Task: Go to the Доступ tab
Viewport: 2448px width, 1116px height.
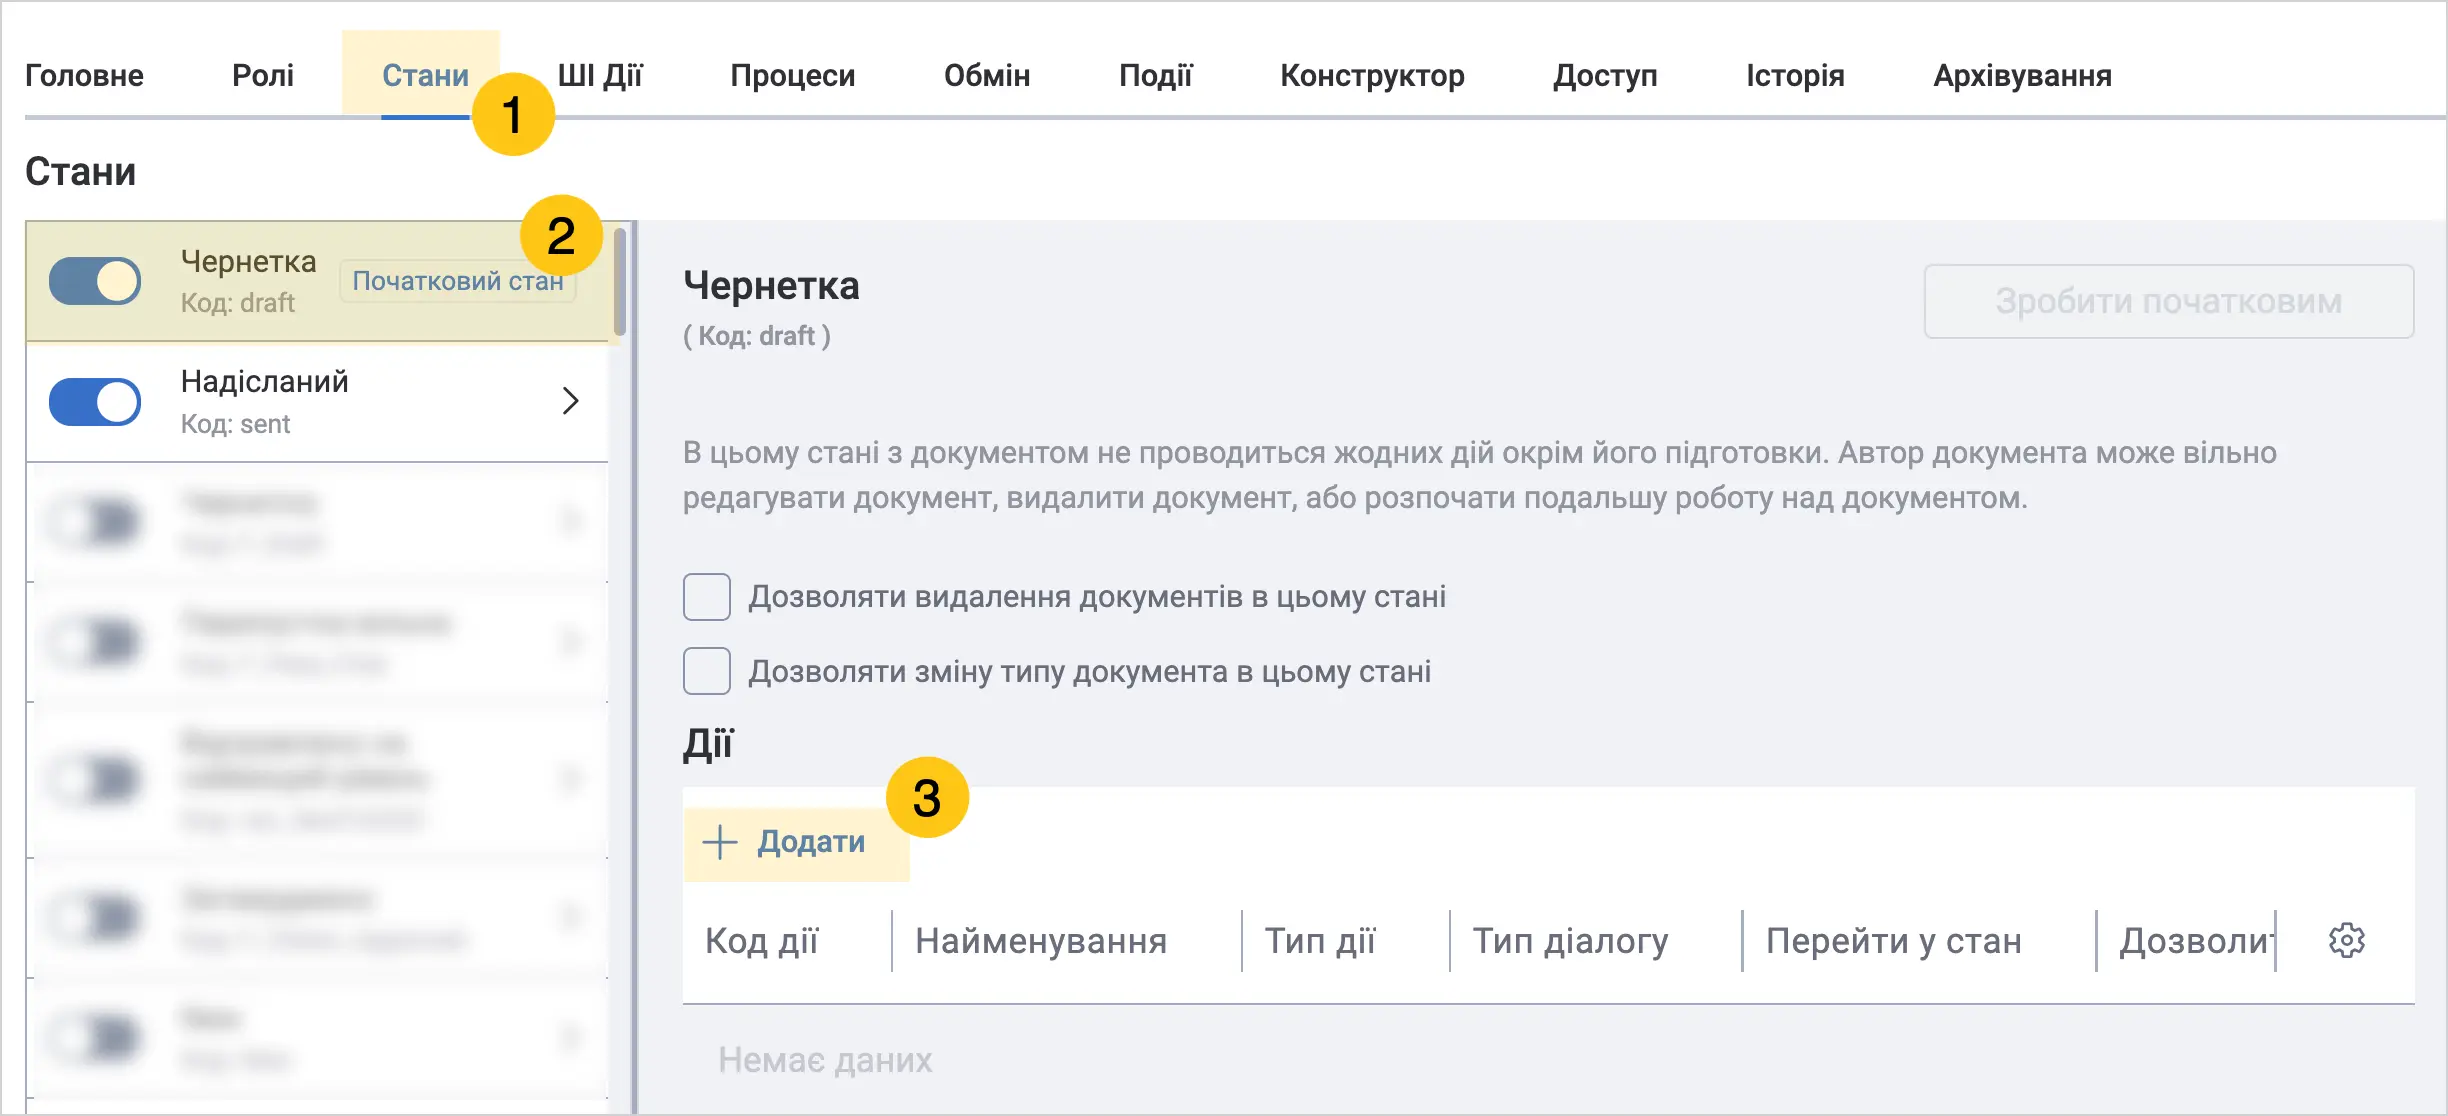Action: 1605,75
